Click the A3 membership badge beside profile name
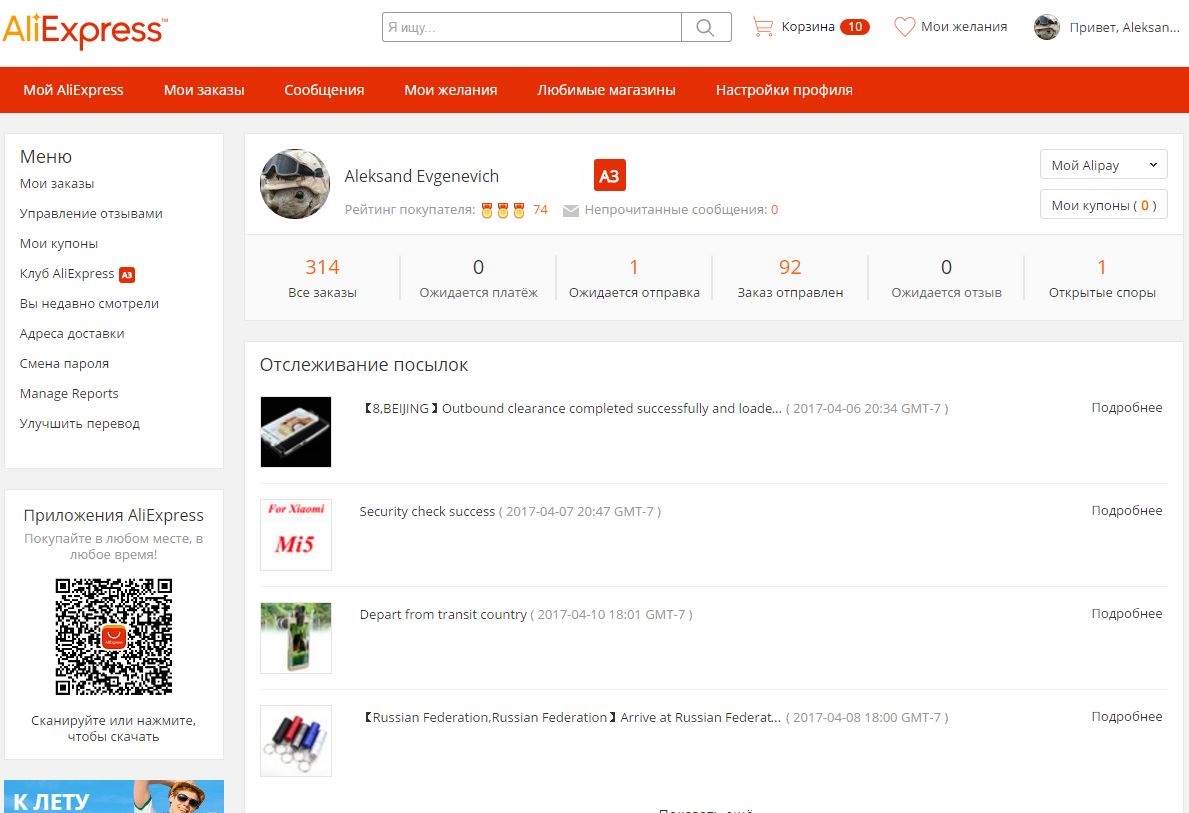This screenshot has height=813, width=1189. pos(610,176)
